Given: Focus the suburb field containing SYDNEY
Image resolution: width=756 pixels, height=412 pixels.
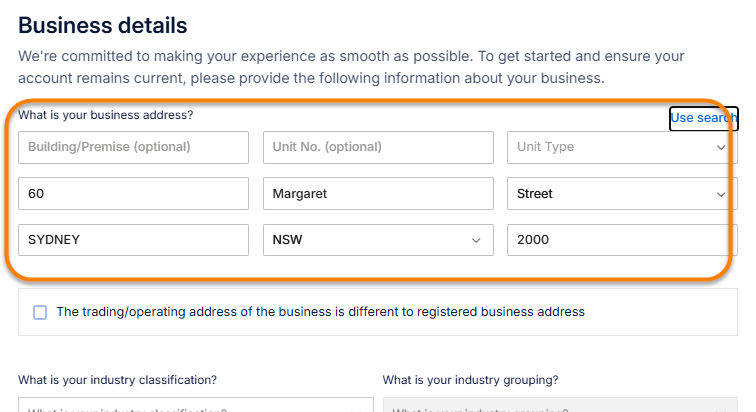Looking at the screenshot, I should pos(133,240).
